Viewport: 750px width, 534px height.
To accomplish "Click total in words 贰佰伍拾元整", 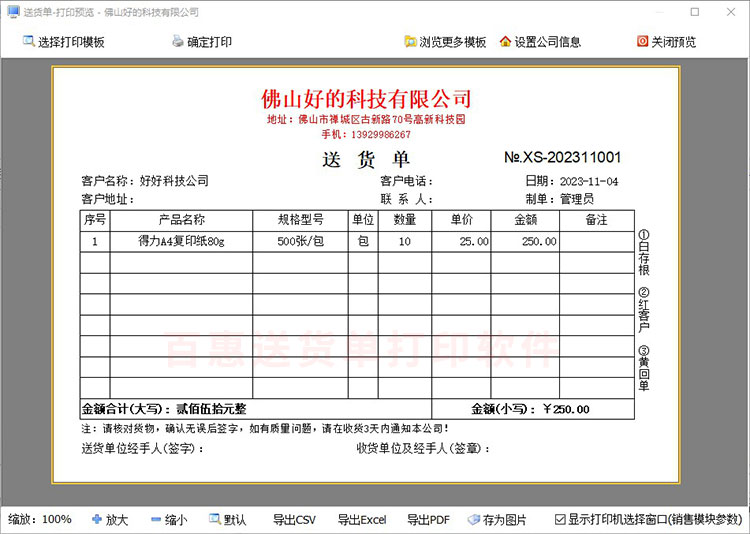I will click(211, 409).
